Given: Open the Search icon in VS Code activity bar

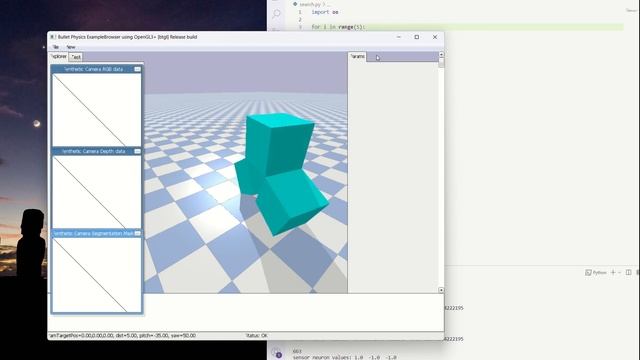Looking at the screenshot, I should 277,13.
